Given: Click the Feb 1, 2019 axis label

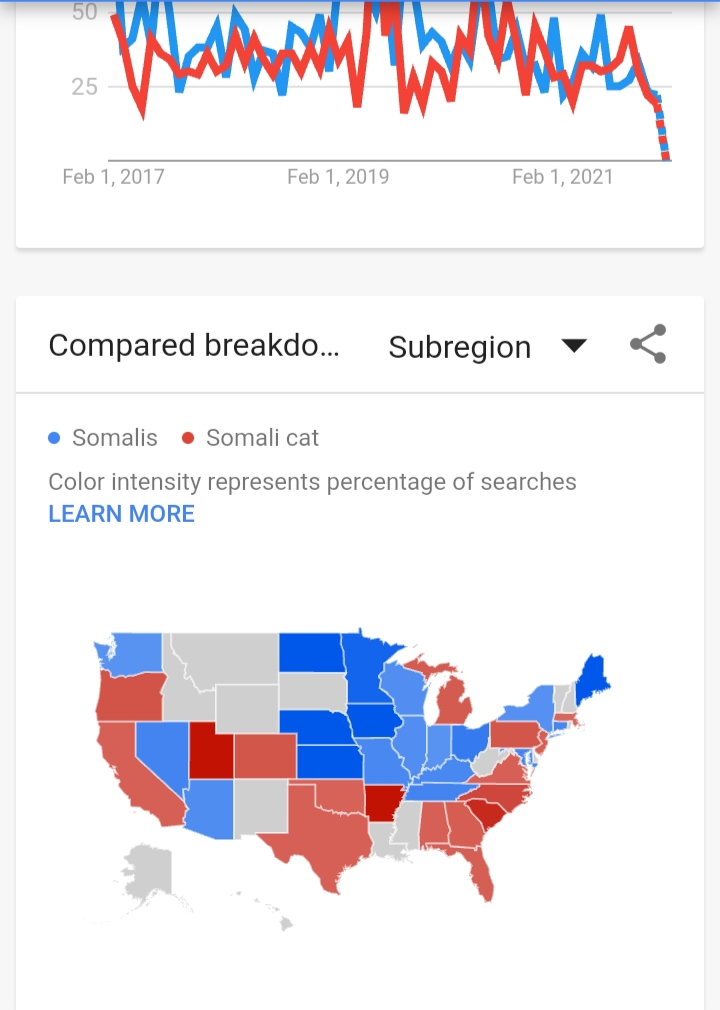Looking at the screenshot, I should click(338, 176).
